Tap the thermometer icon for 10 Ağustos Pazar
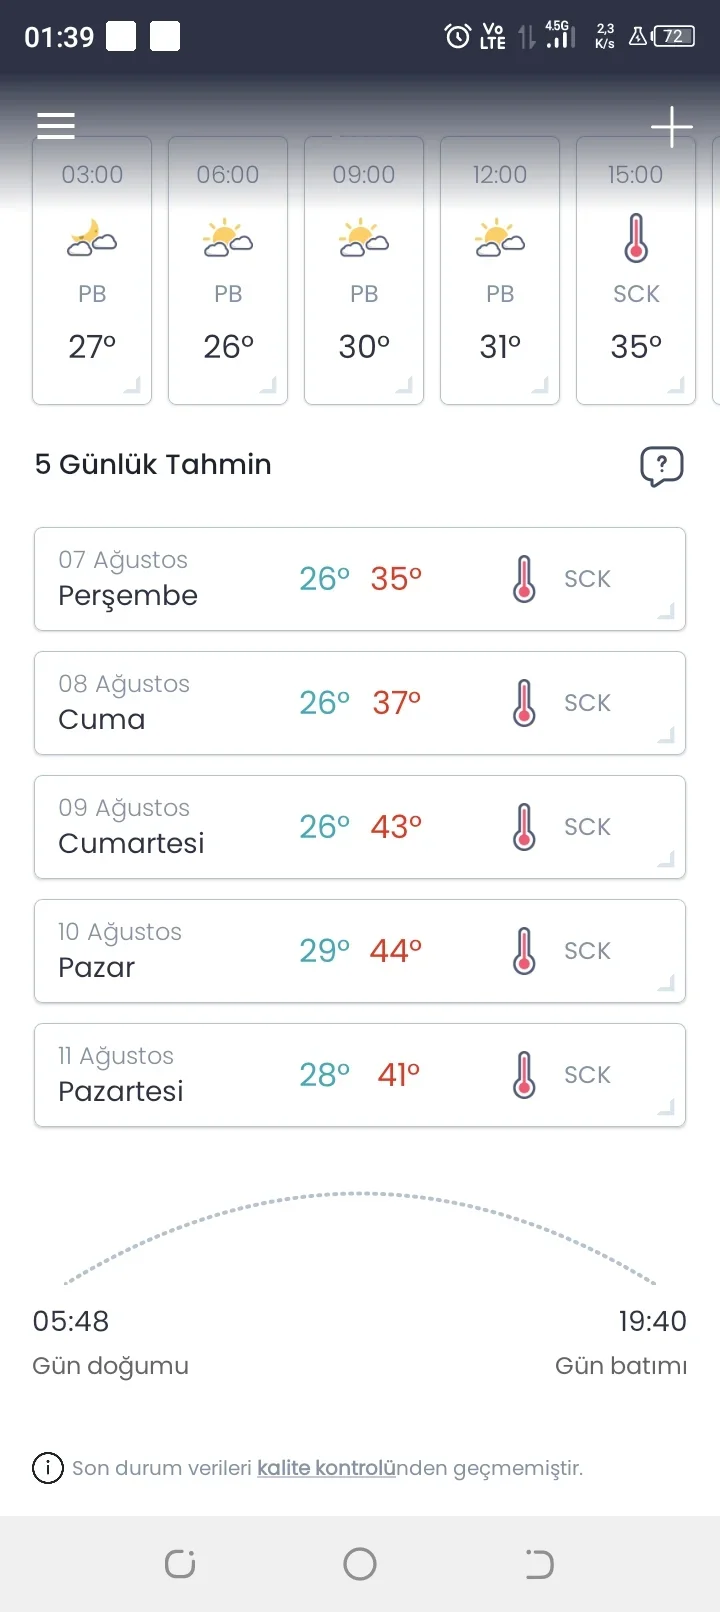This screenshot has width=720, height=1612. [524, 951]
